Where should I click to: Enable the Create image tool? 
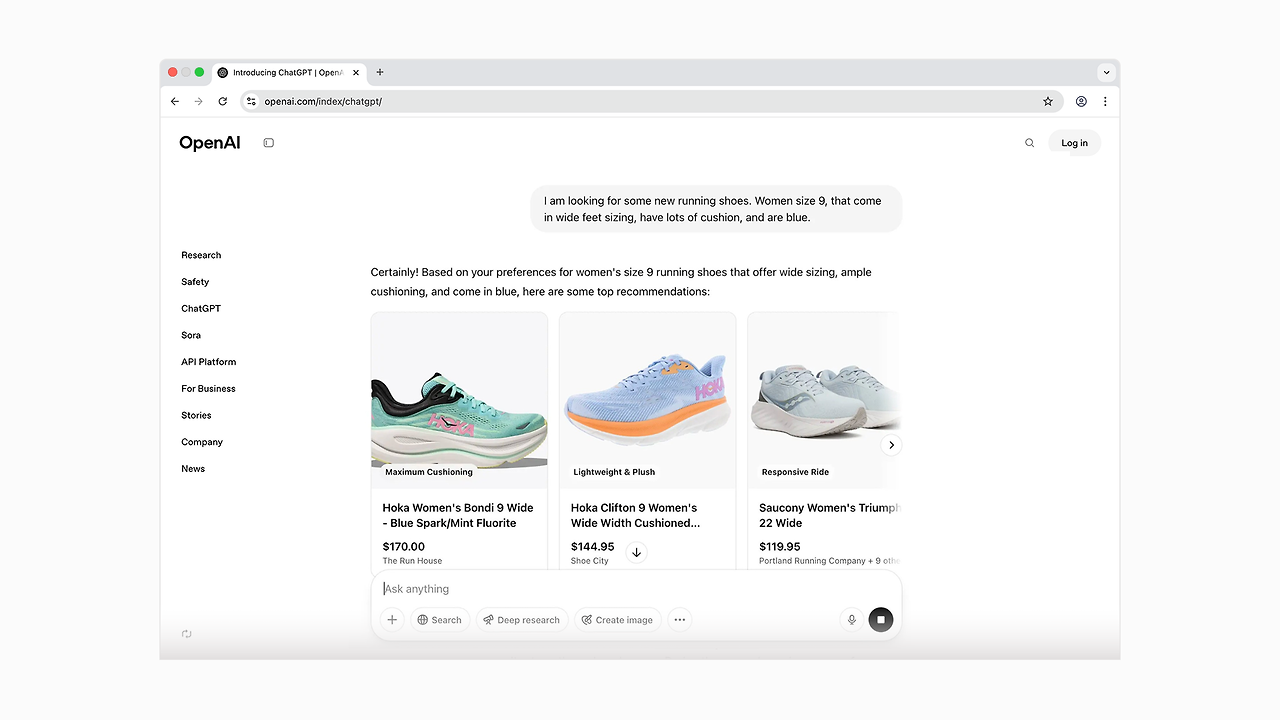(617, 620)
